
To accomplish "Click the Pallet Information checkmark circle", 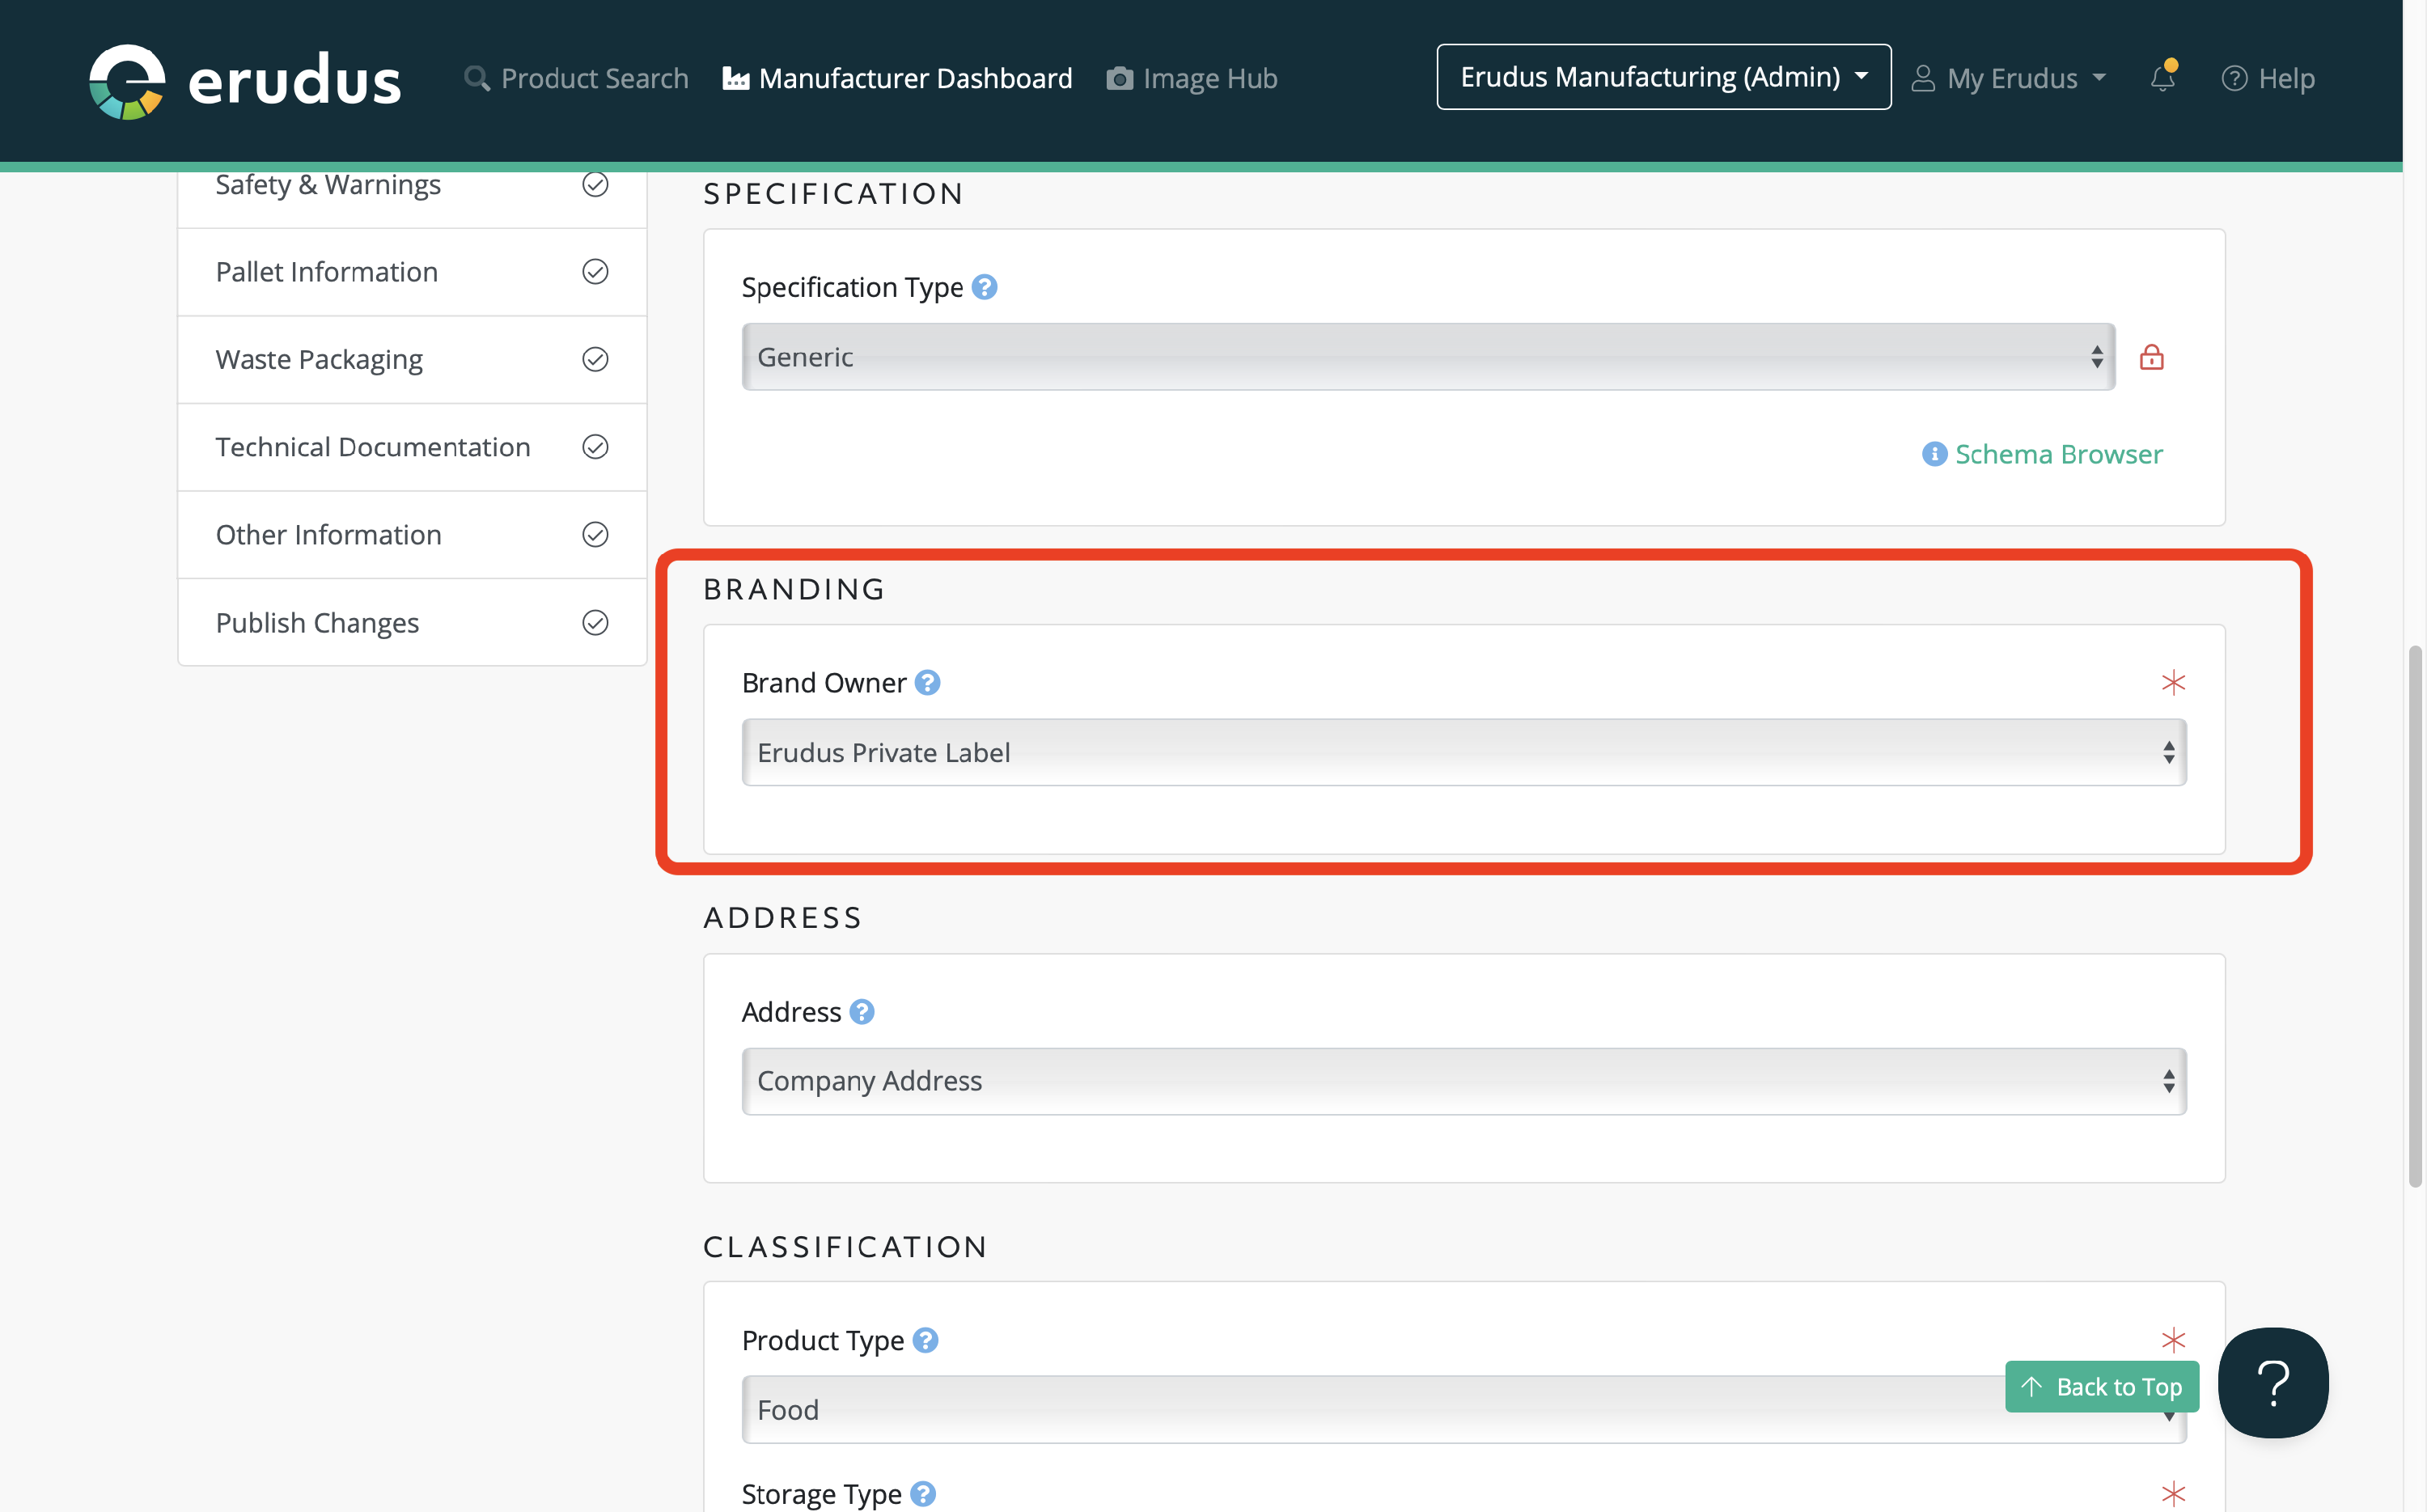I will coord(595,272).
